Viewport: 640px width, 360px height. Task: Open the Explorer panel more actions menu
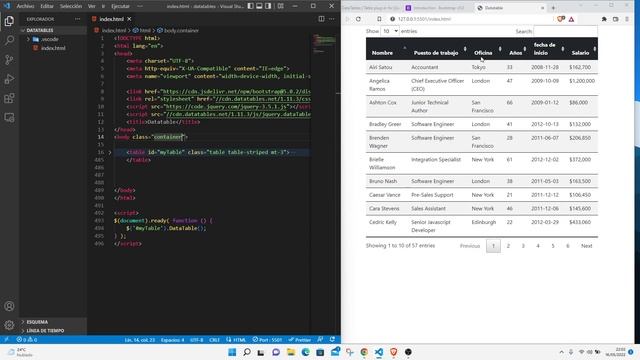[x=78, y=19]
